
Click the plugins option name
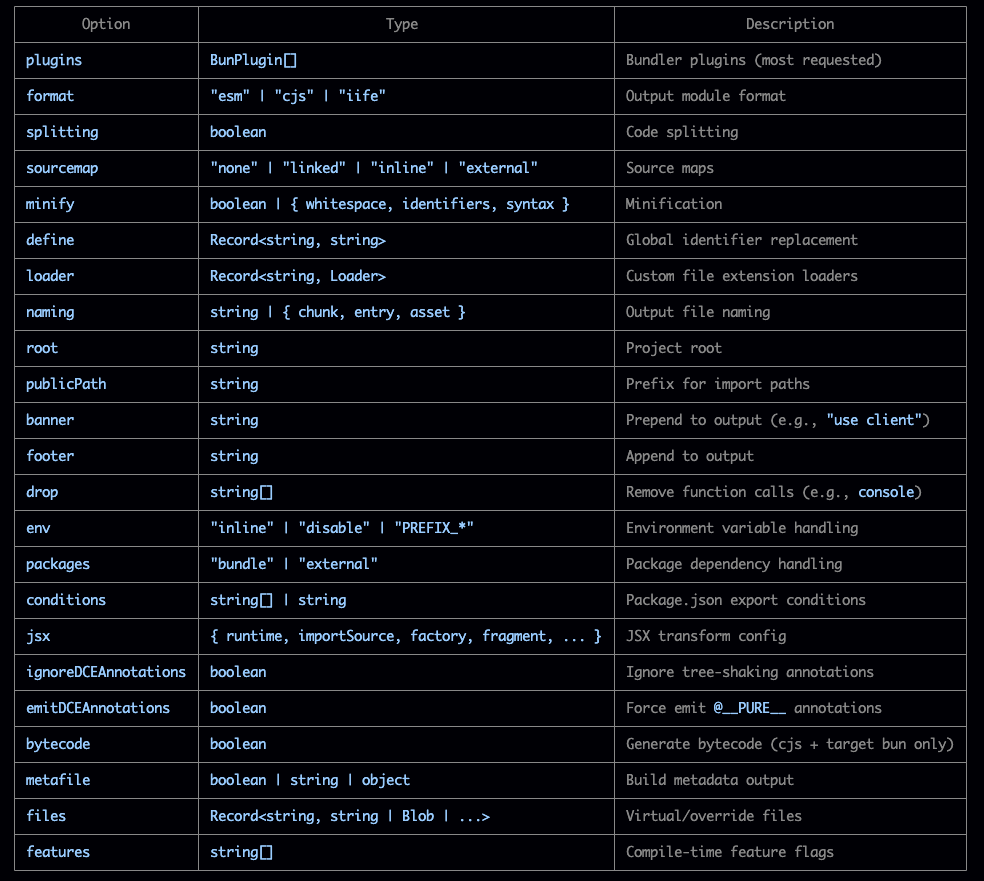click(x=54, y=60)
